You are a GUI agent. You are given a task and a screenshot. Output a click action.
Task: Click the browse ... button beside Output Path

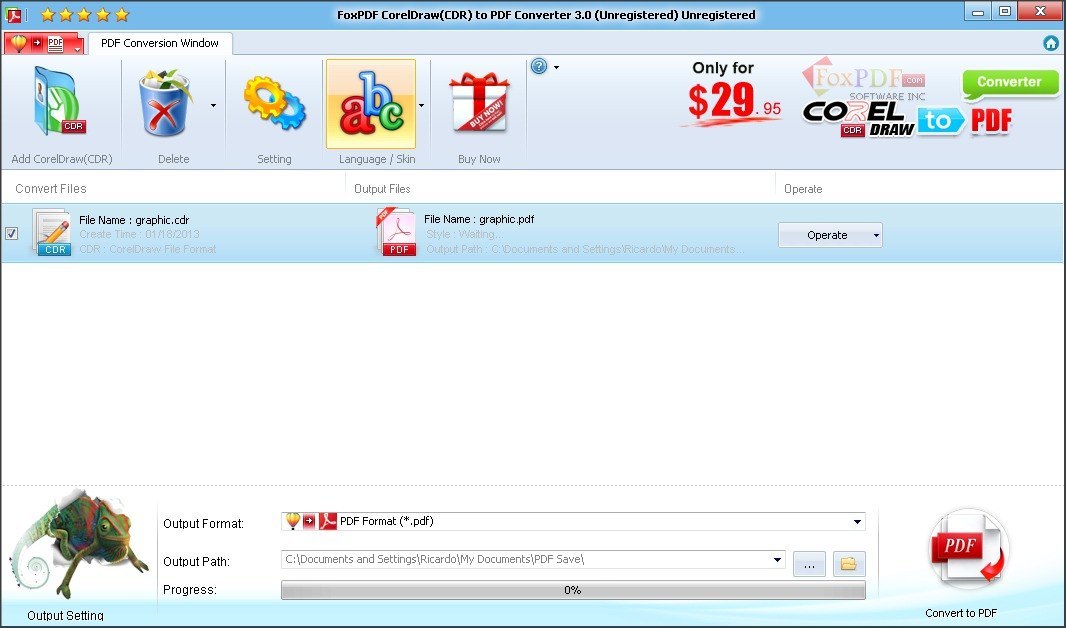(809, 564)
